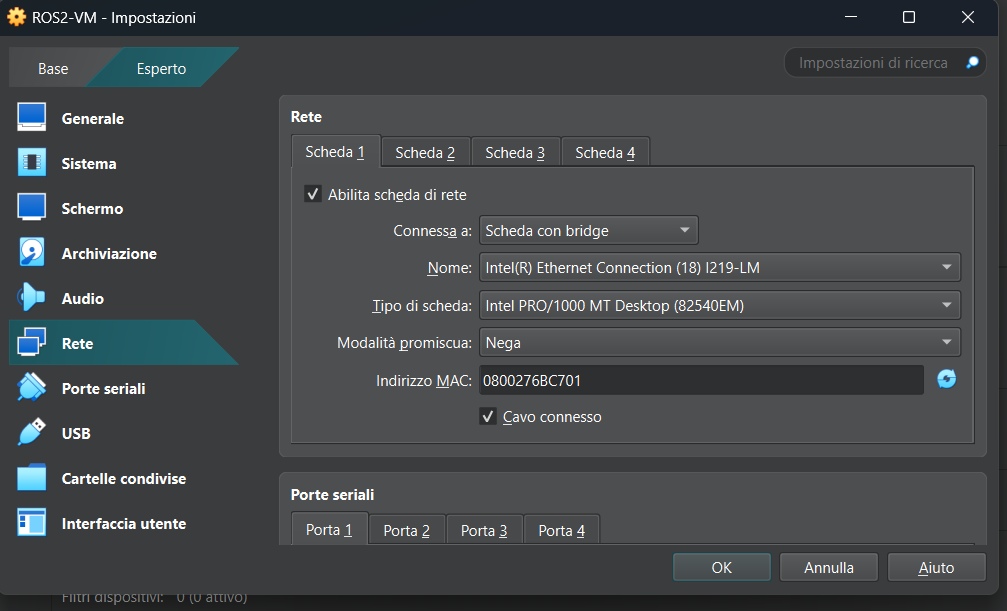Maximize the Impostazioni window
The width and height of the screenshot is (1007, 611).
point(909,17)
